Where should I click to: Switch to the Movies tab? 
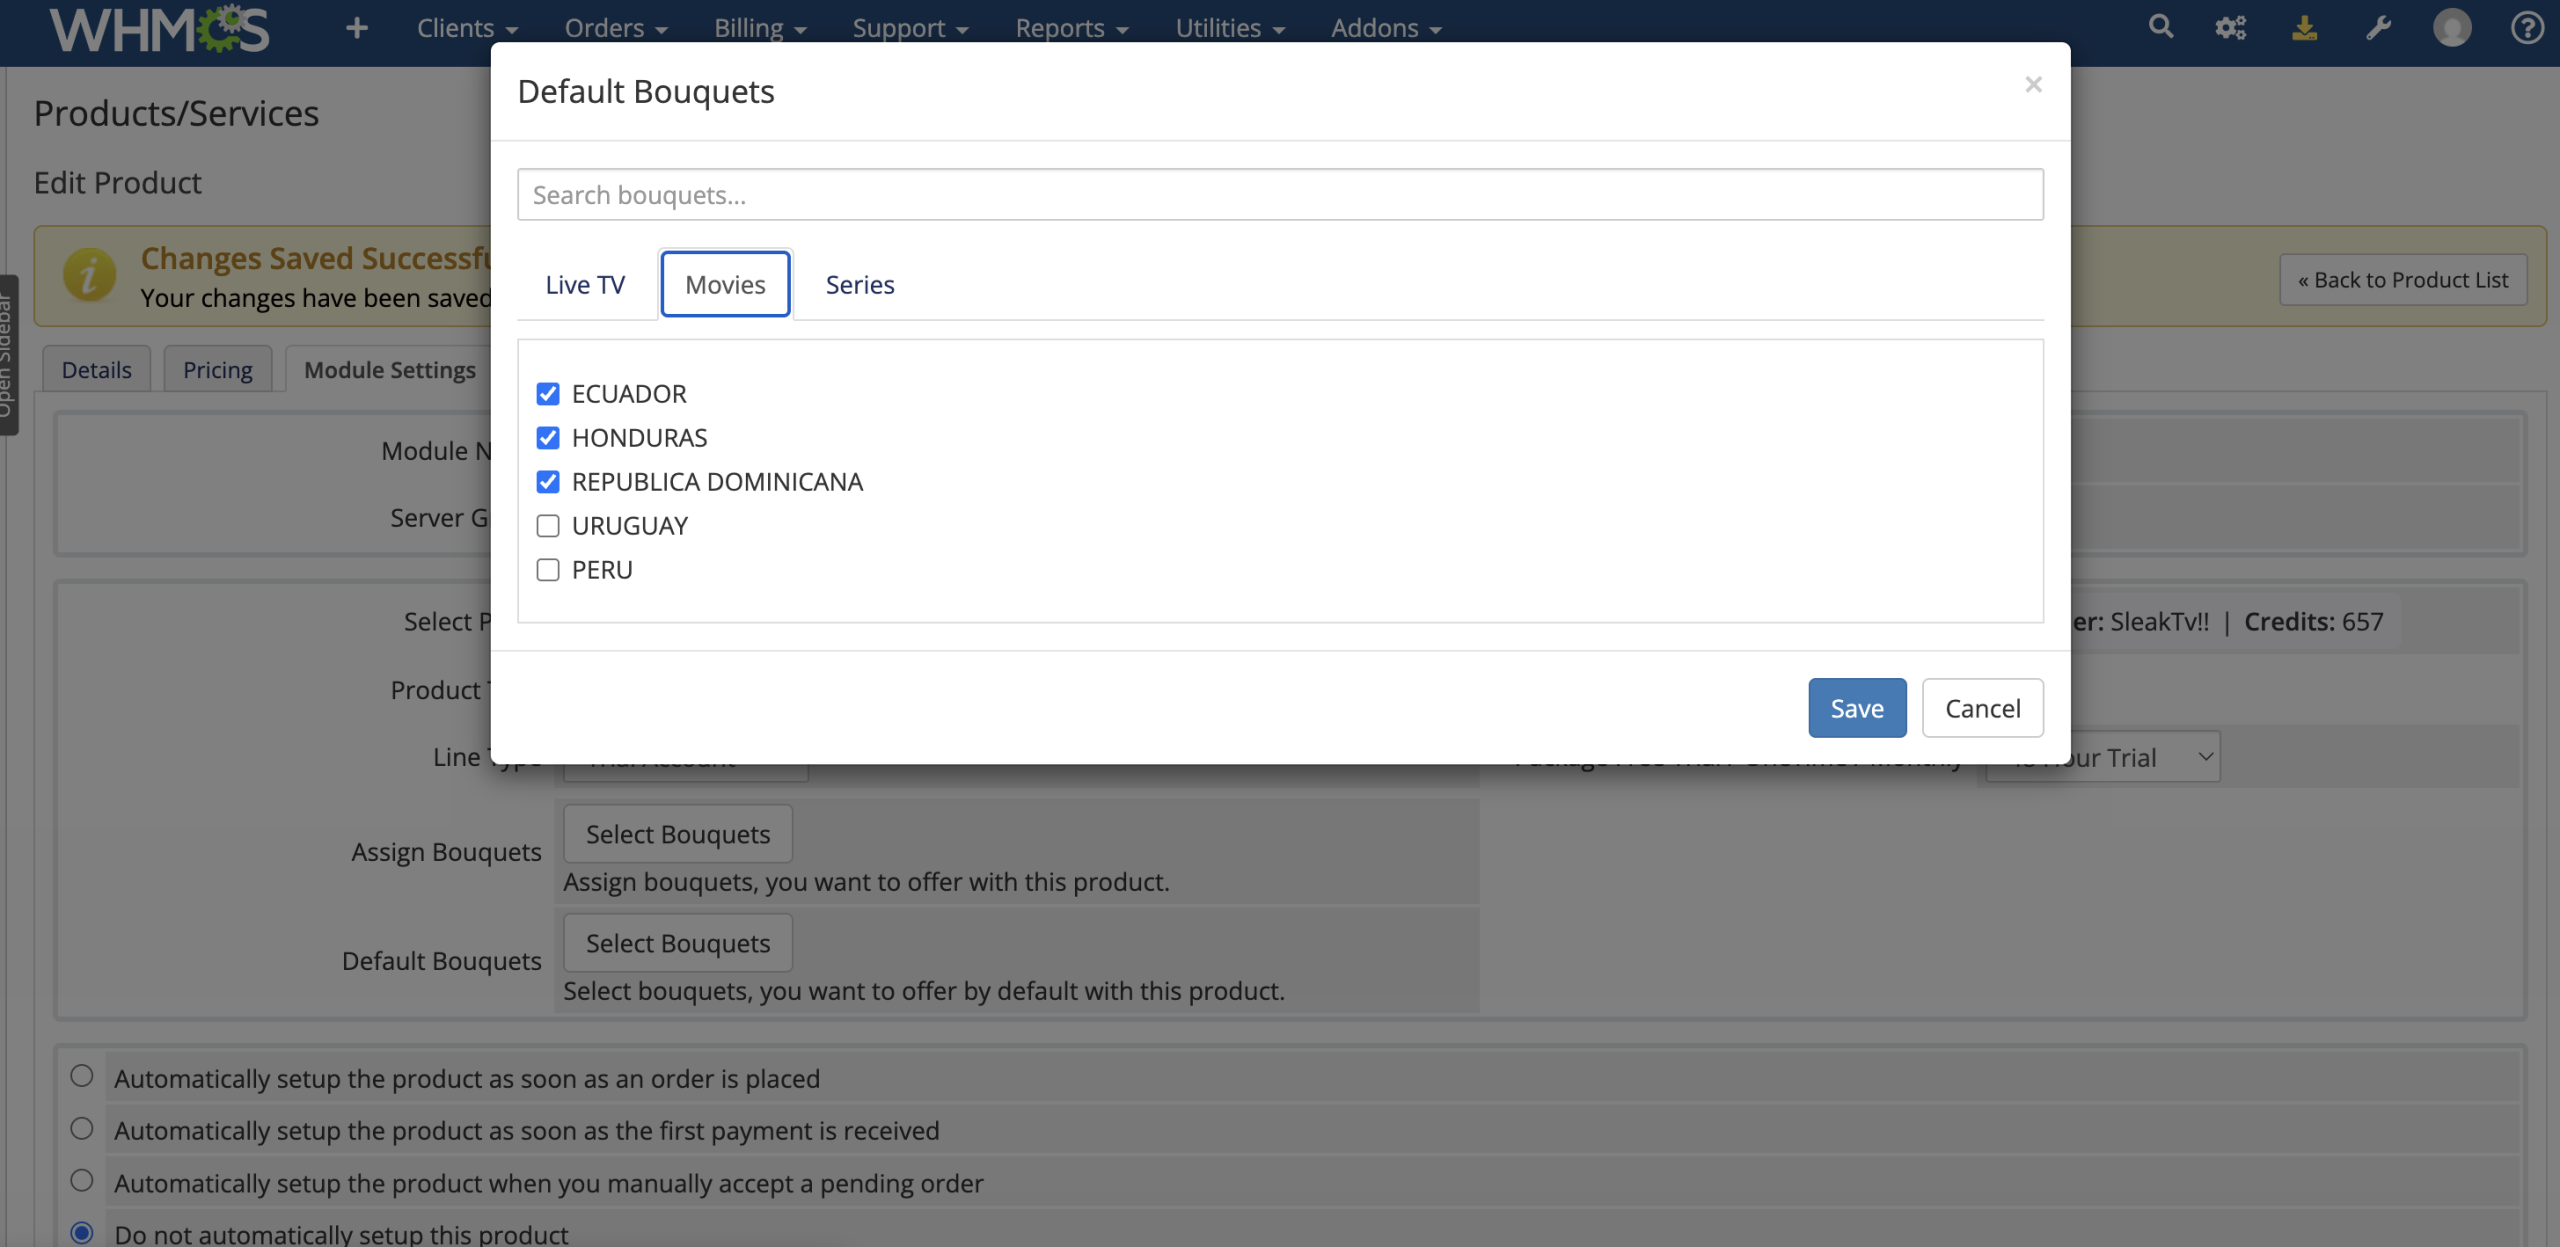[x=725, y=285]
